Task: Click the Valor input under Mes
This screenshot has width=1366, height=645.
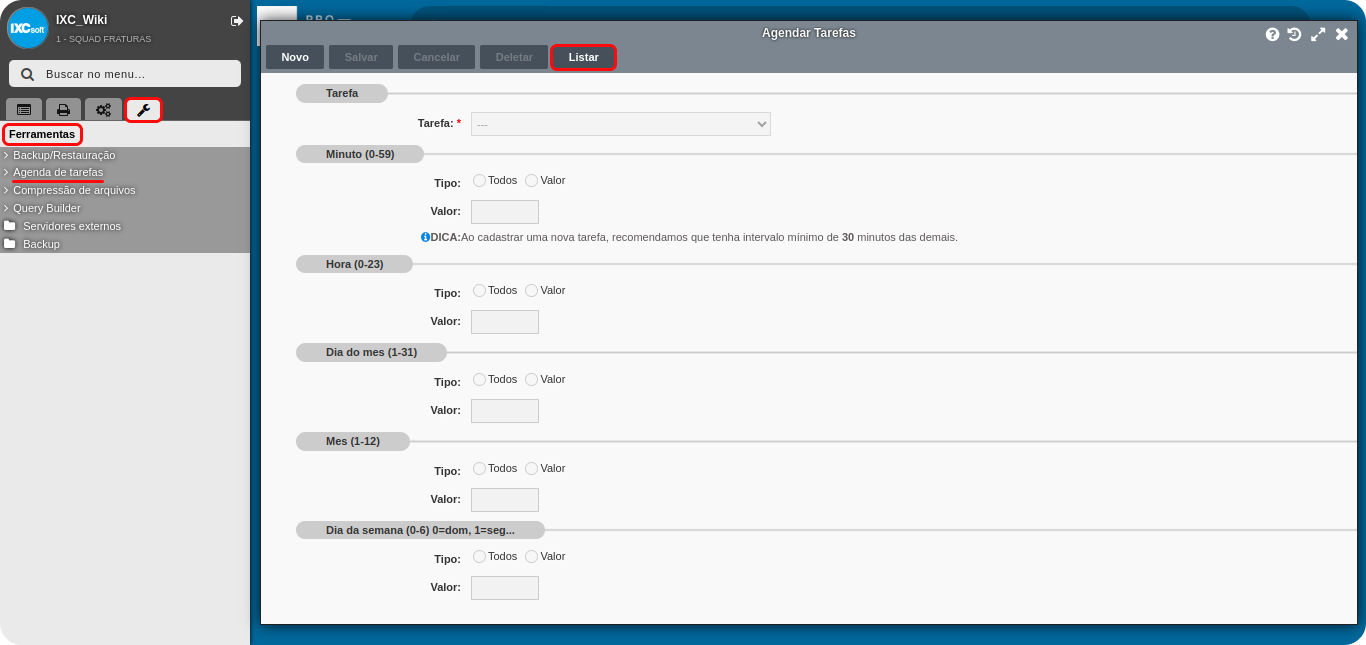Action: 504,500
